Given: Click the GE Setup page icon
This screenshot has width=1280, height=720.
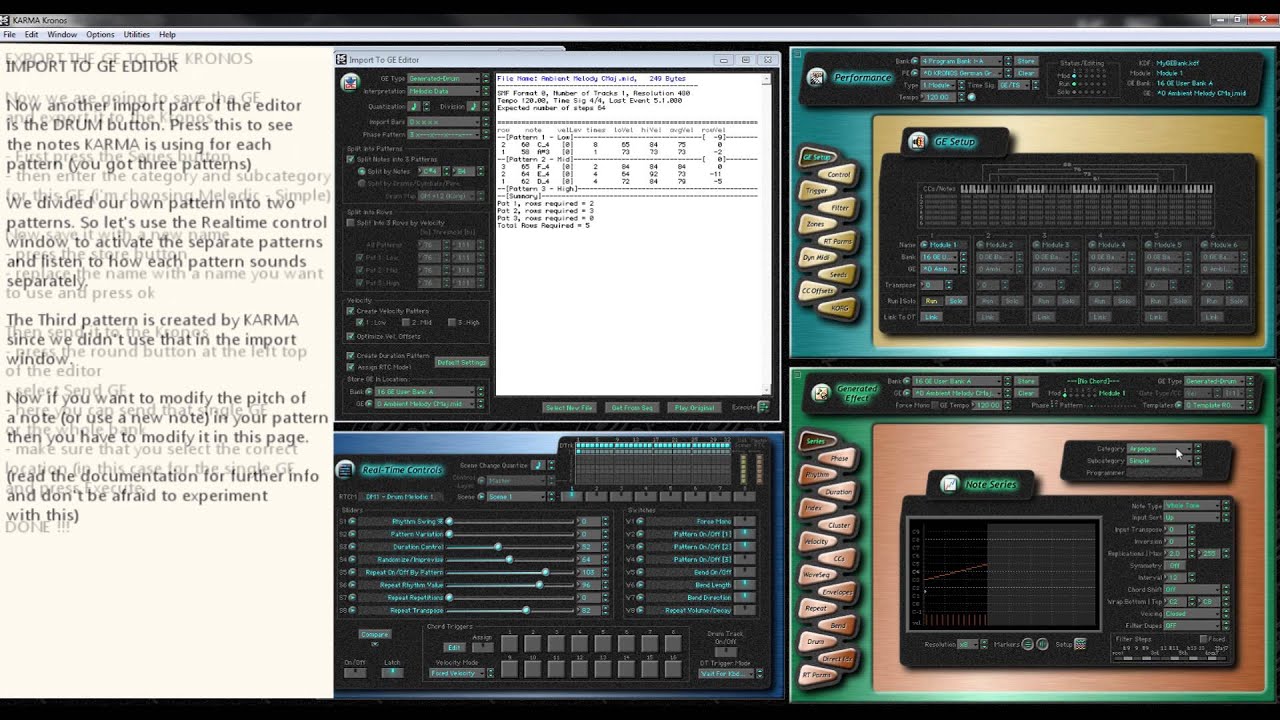Looking at the screenshot, I should point(918,142).
